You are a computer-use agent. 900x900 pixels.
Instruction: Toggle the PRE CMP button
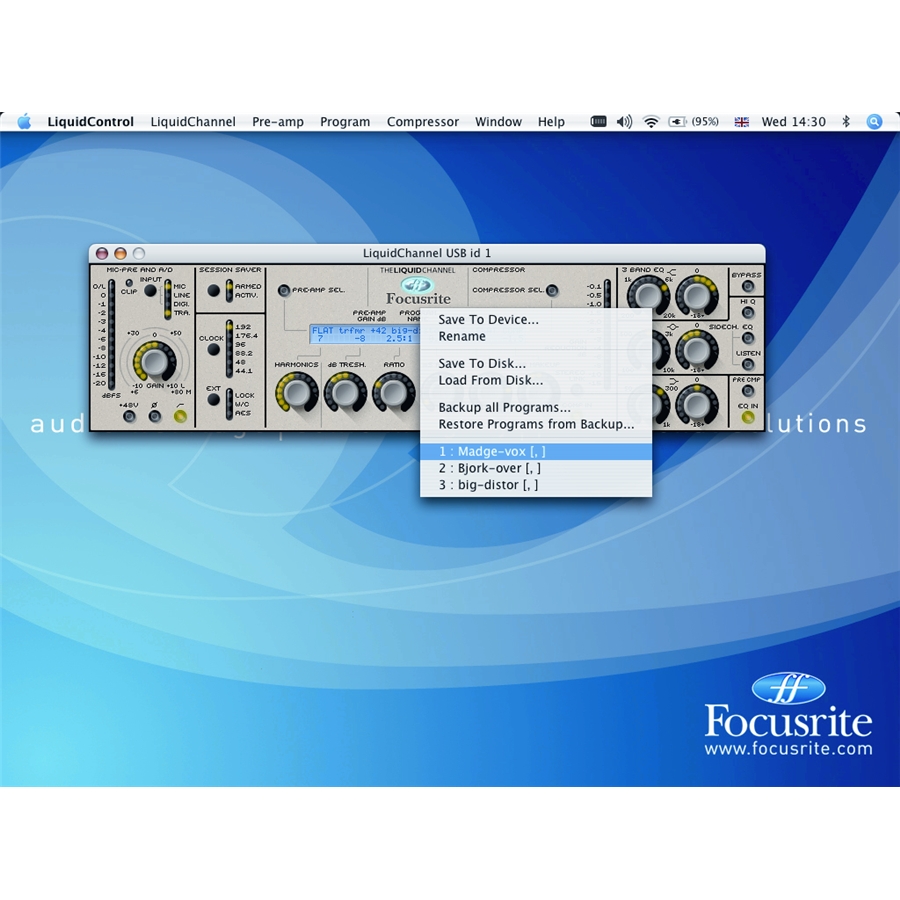tap(747, 391)
